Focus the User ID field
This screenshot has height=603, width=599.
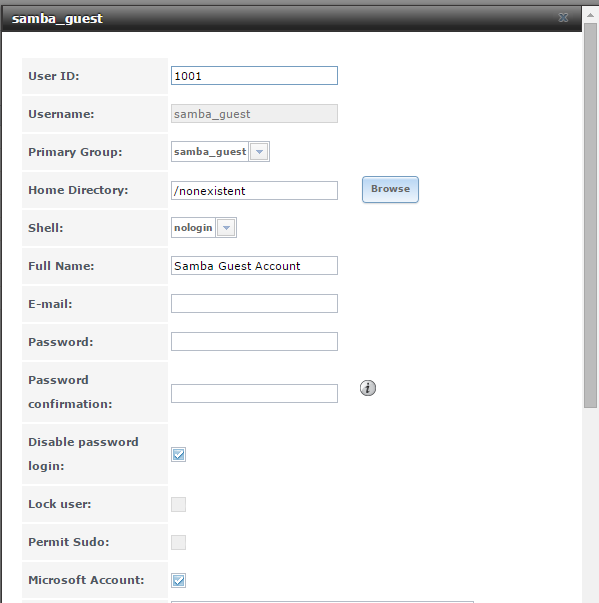(x=254, y=75)
